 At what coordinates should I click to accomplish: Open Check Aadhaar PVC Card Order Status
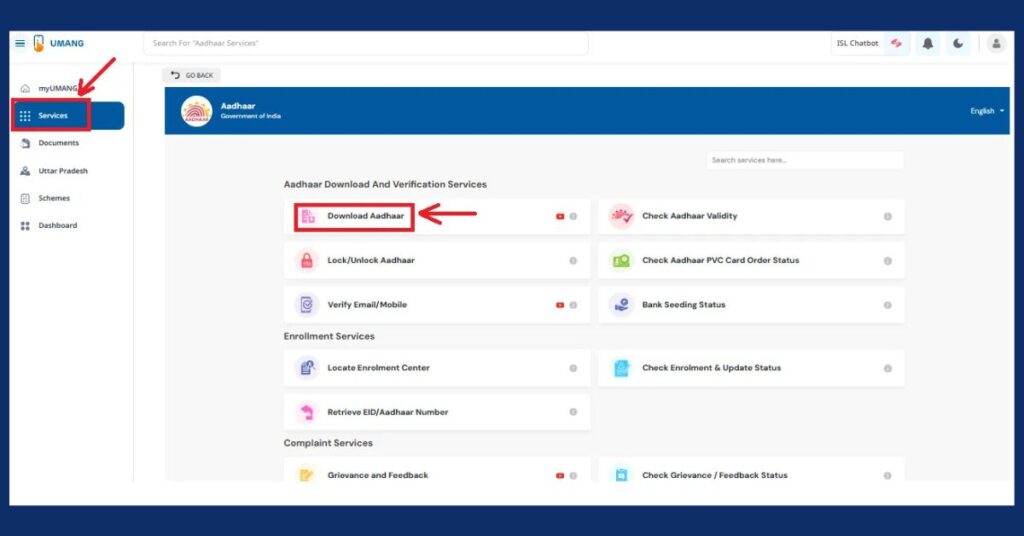click(x=751, y=260)
